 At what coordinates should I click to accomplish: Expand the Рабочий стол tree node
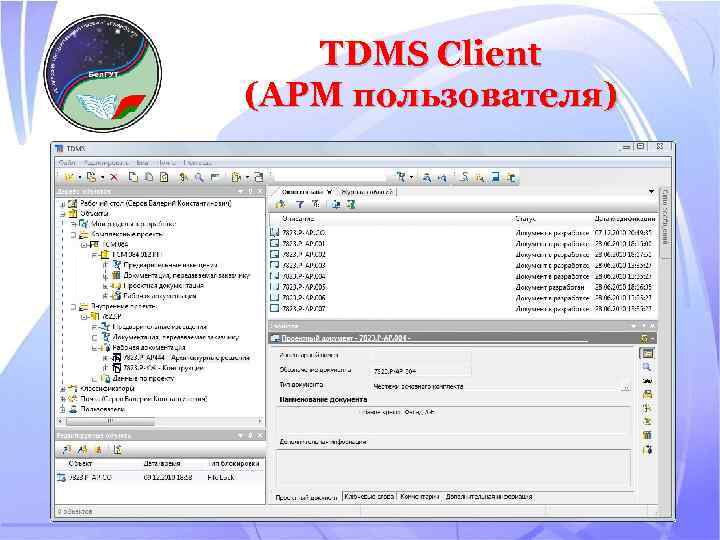[63, 203]
